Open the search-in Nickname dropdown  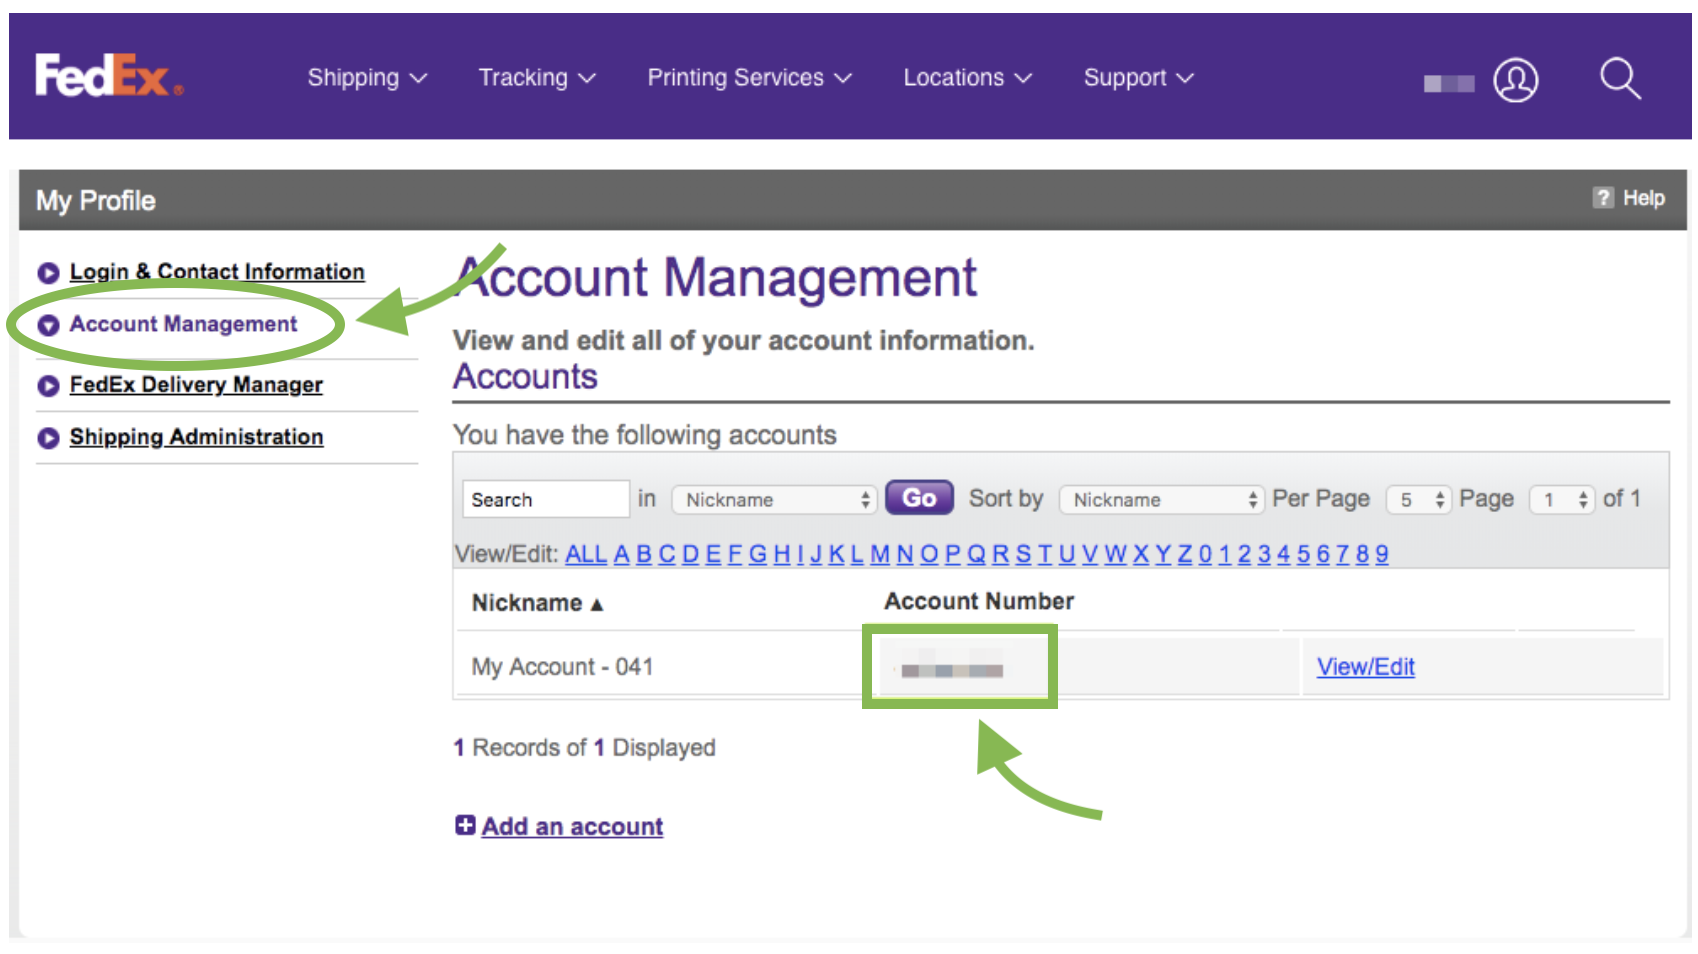point(774,499)
